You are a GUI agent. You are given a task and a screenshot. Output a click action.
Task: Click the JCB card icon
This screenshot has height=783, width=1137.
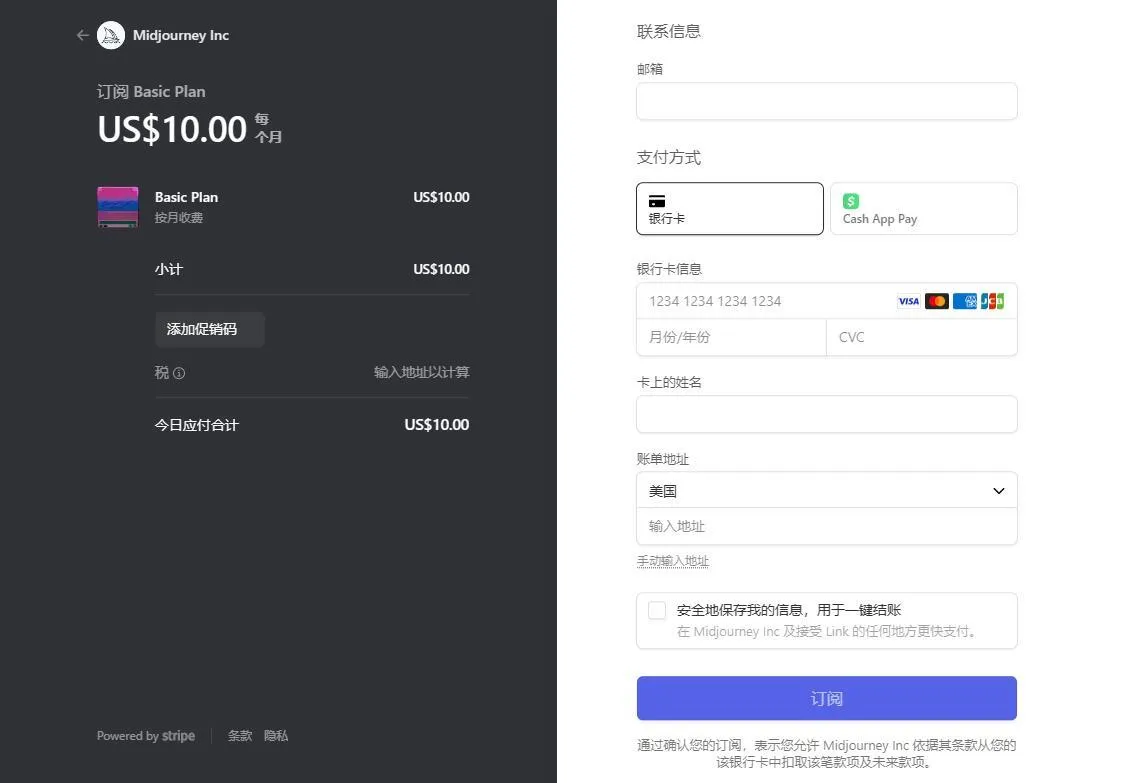[992, 301]
